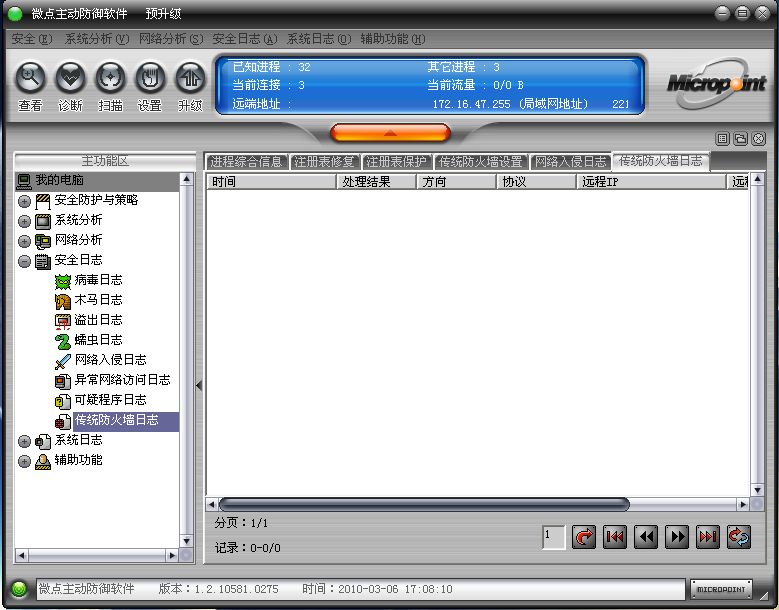Go to next page of log
This screenshot has height=610, width=779.
(677, 537)
